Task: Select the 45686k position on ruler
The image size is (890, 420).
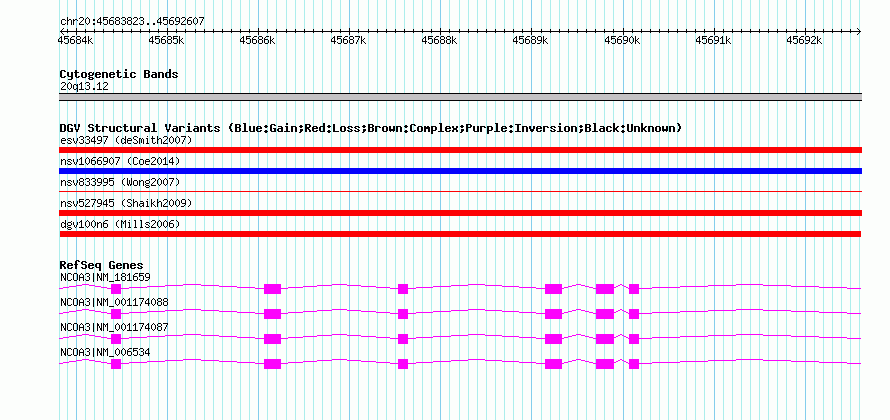Action: click(258, 40)
